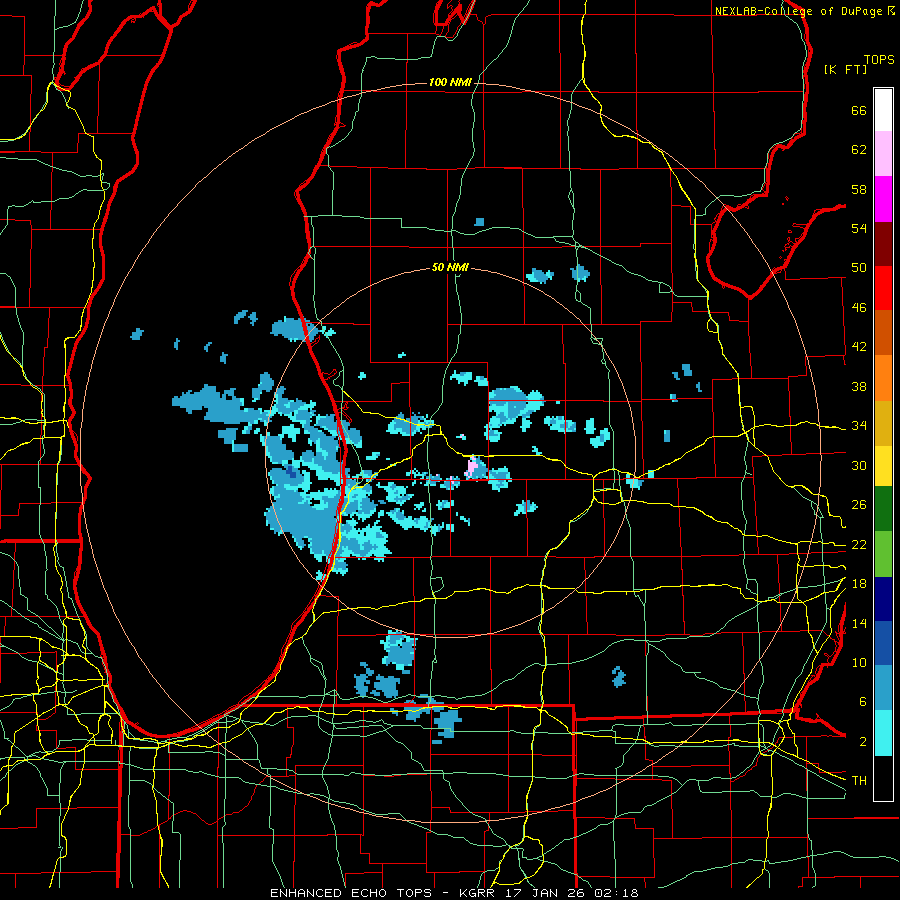Click the legend value '26'
This screenshot has width=900, height=900.
[859, 505]
